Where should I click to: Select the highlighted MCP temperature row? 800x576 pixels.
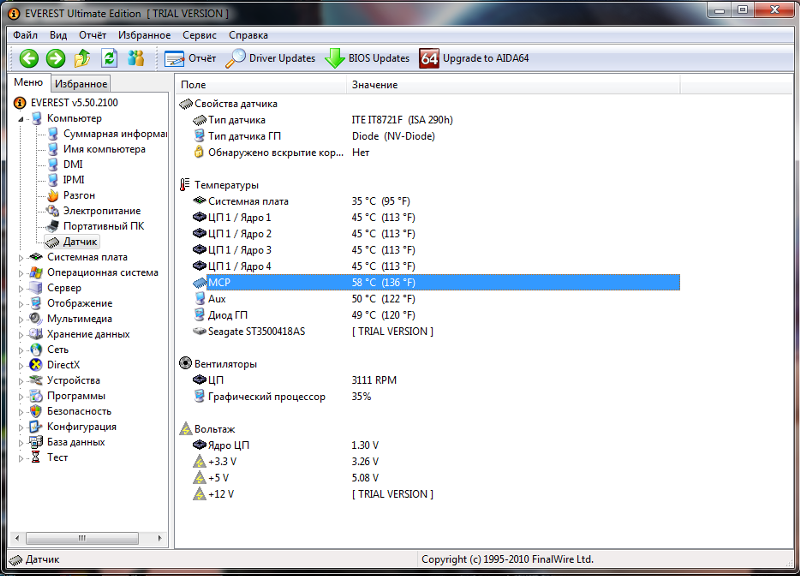pyautogui.click(x=436, y=282)
